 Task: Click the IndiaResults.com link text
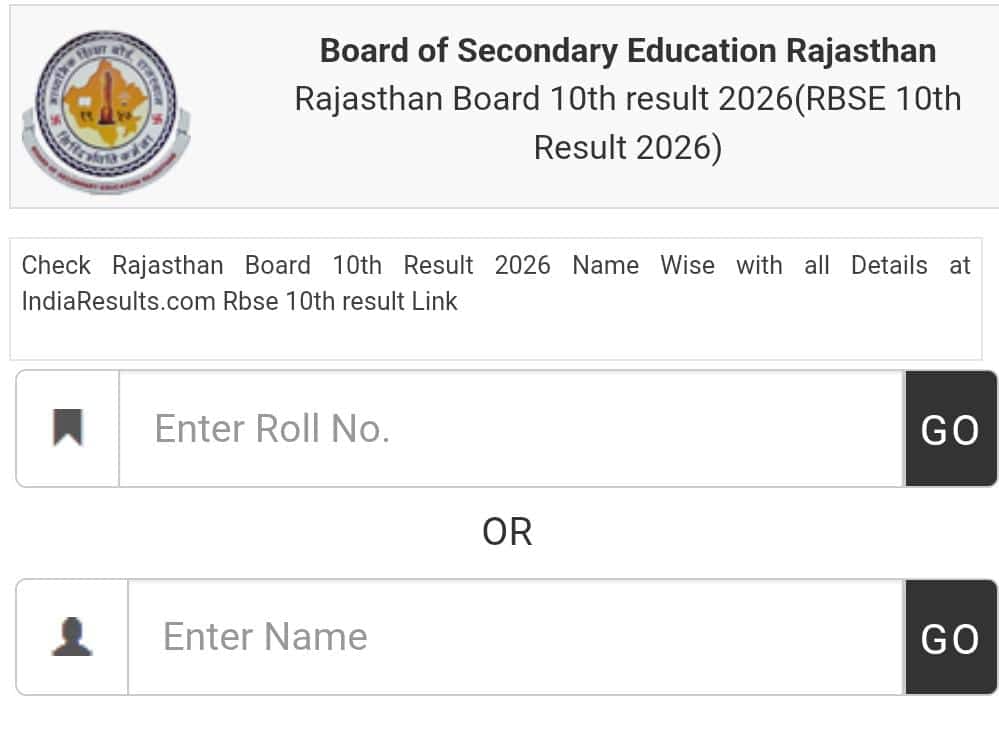[115, 301]
